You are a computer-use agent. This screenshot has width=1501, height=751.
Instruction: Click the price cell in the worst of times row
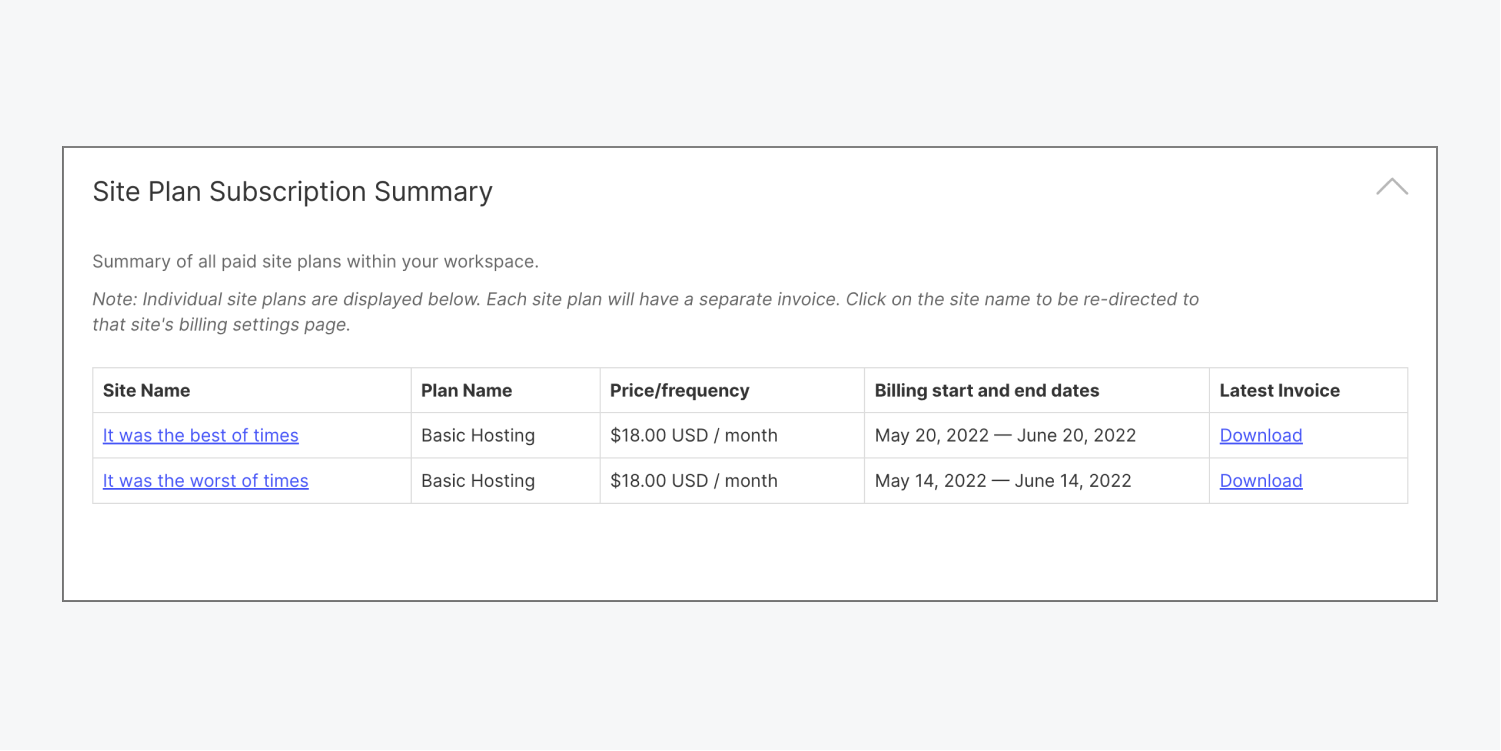click(x=693, y=481)
